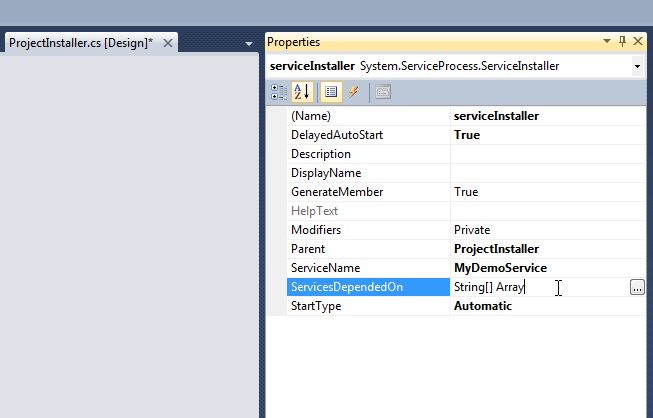Open Properties window position dropdown arrow
The height and width of the screenshot is (418, 653).
click(607, 41)
